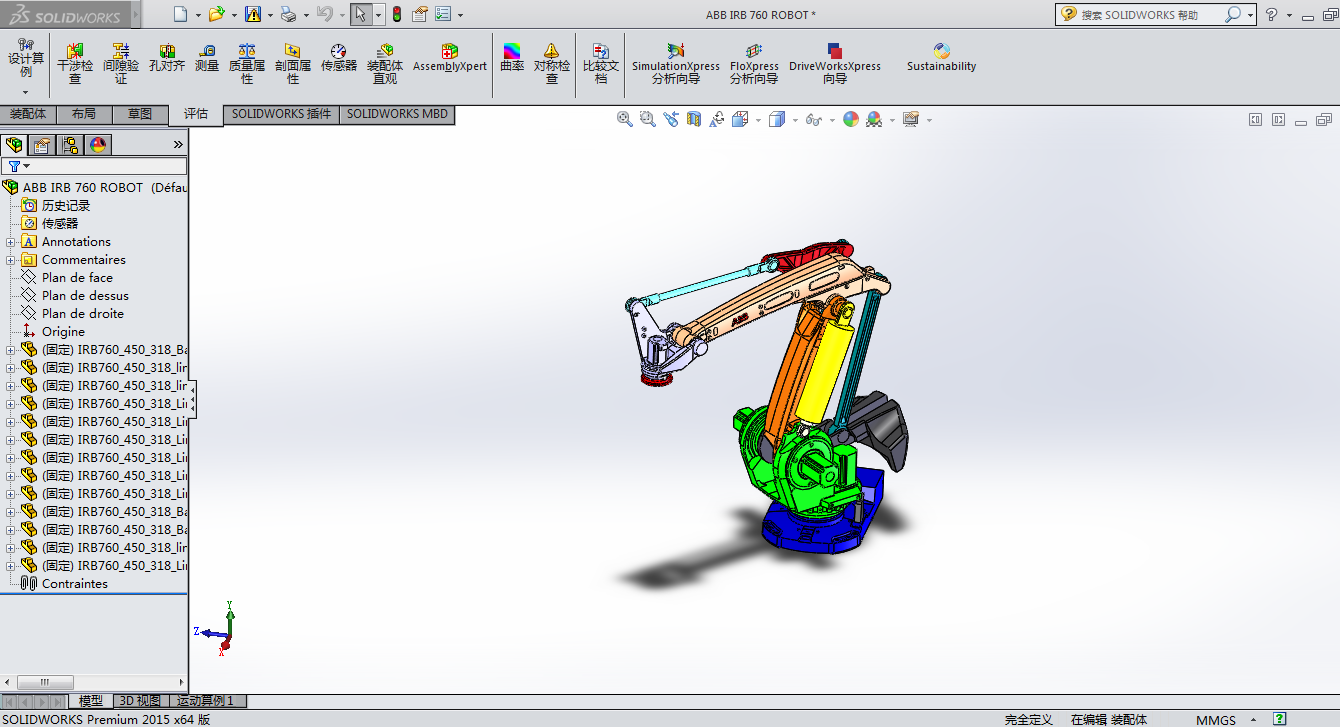Open 剖面属性 section properties

293,63
